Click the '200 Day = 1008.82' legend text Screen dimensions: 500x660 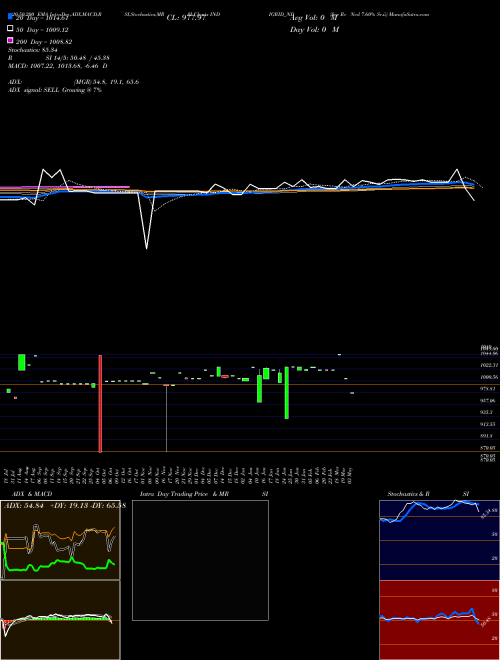pyautogui.click(x=44, y=42)
